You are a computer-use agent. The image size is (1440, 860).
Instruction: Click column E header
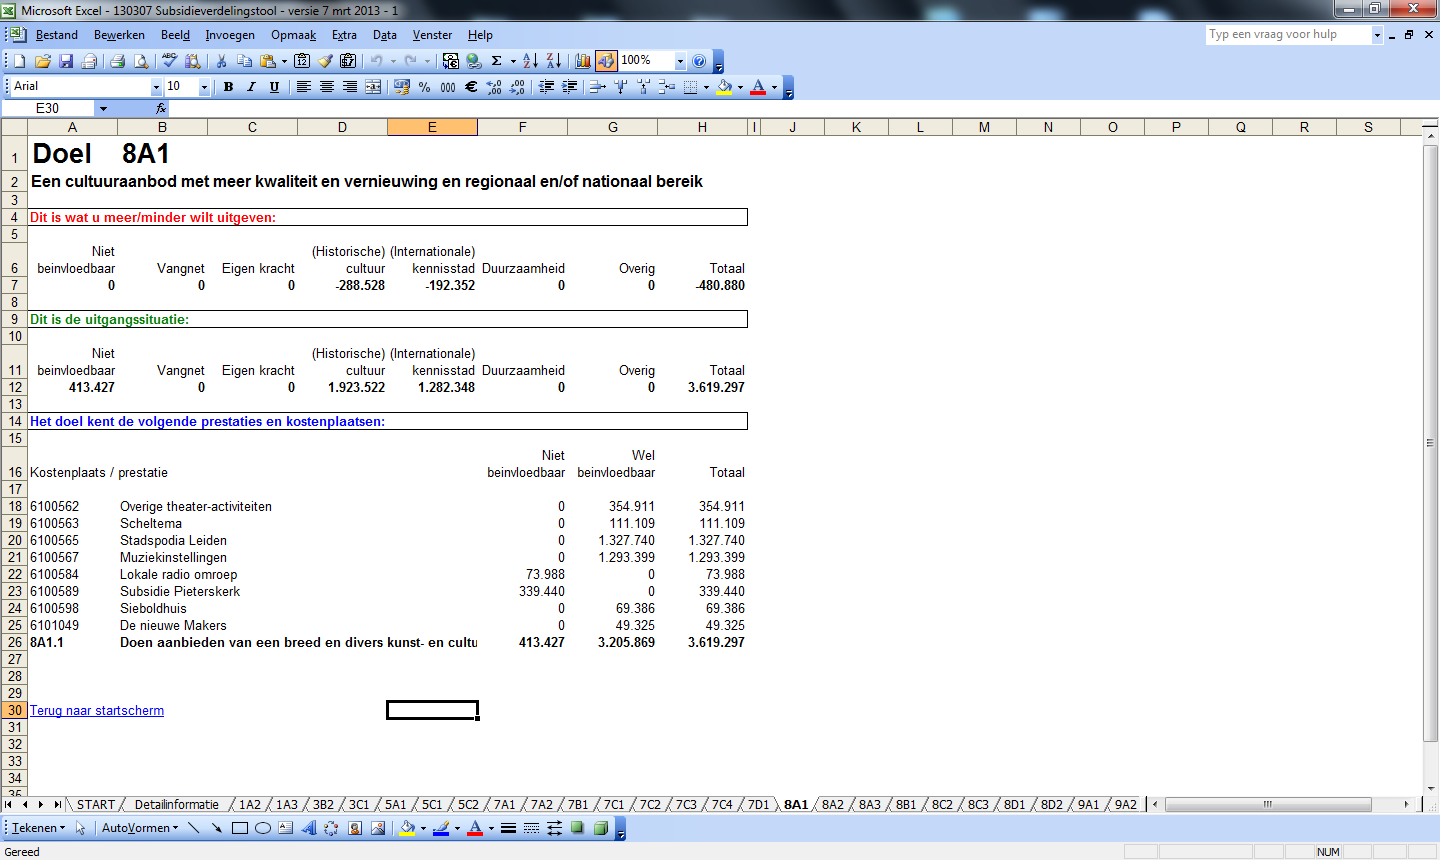pyautogui.click(x=432, y=127)
